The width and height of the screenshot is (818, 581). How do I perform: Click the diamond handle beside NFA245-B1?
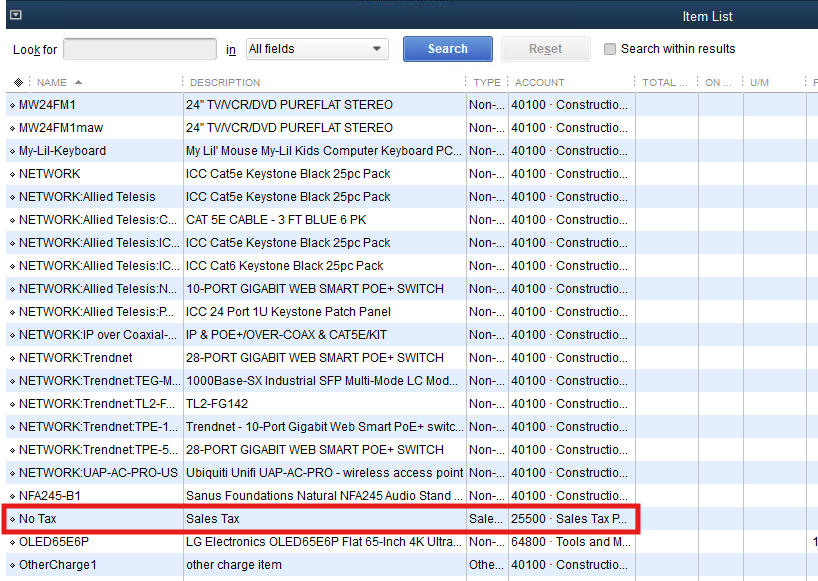[x=13, y=496]
